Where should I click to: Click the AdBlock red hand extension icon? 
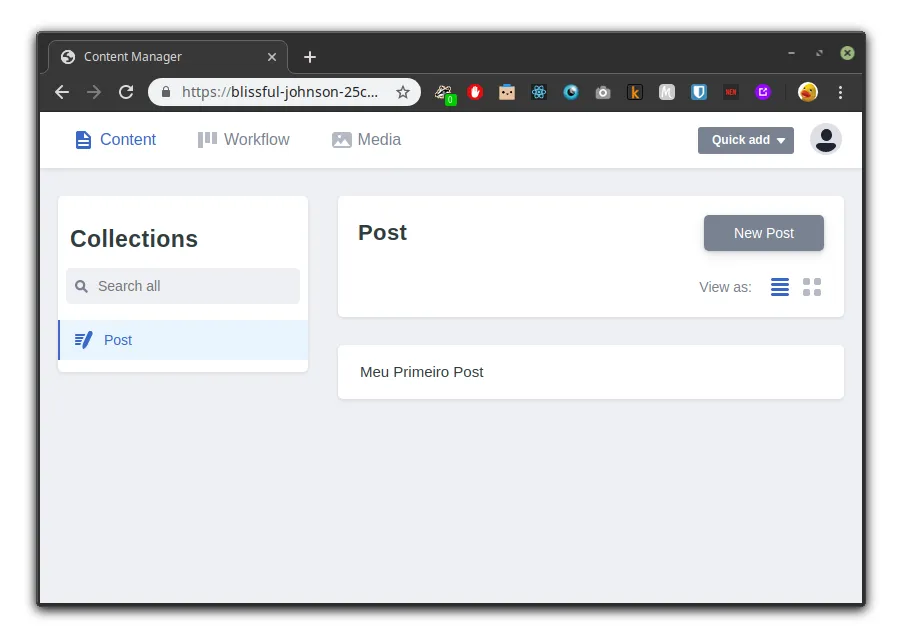click(x=475, y=92)
